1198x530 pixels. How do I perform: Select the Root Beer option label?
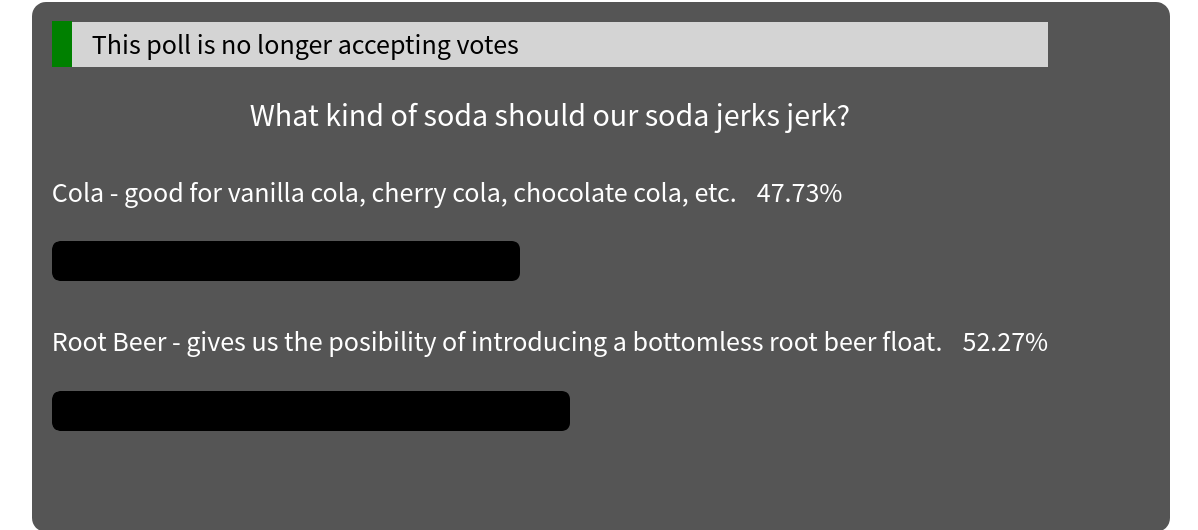pos(497,342)
